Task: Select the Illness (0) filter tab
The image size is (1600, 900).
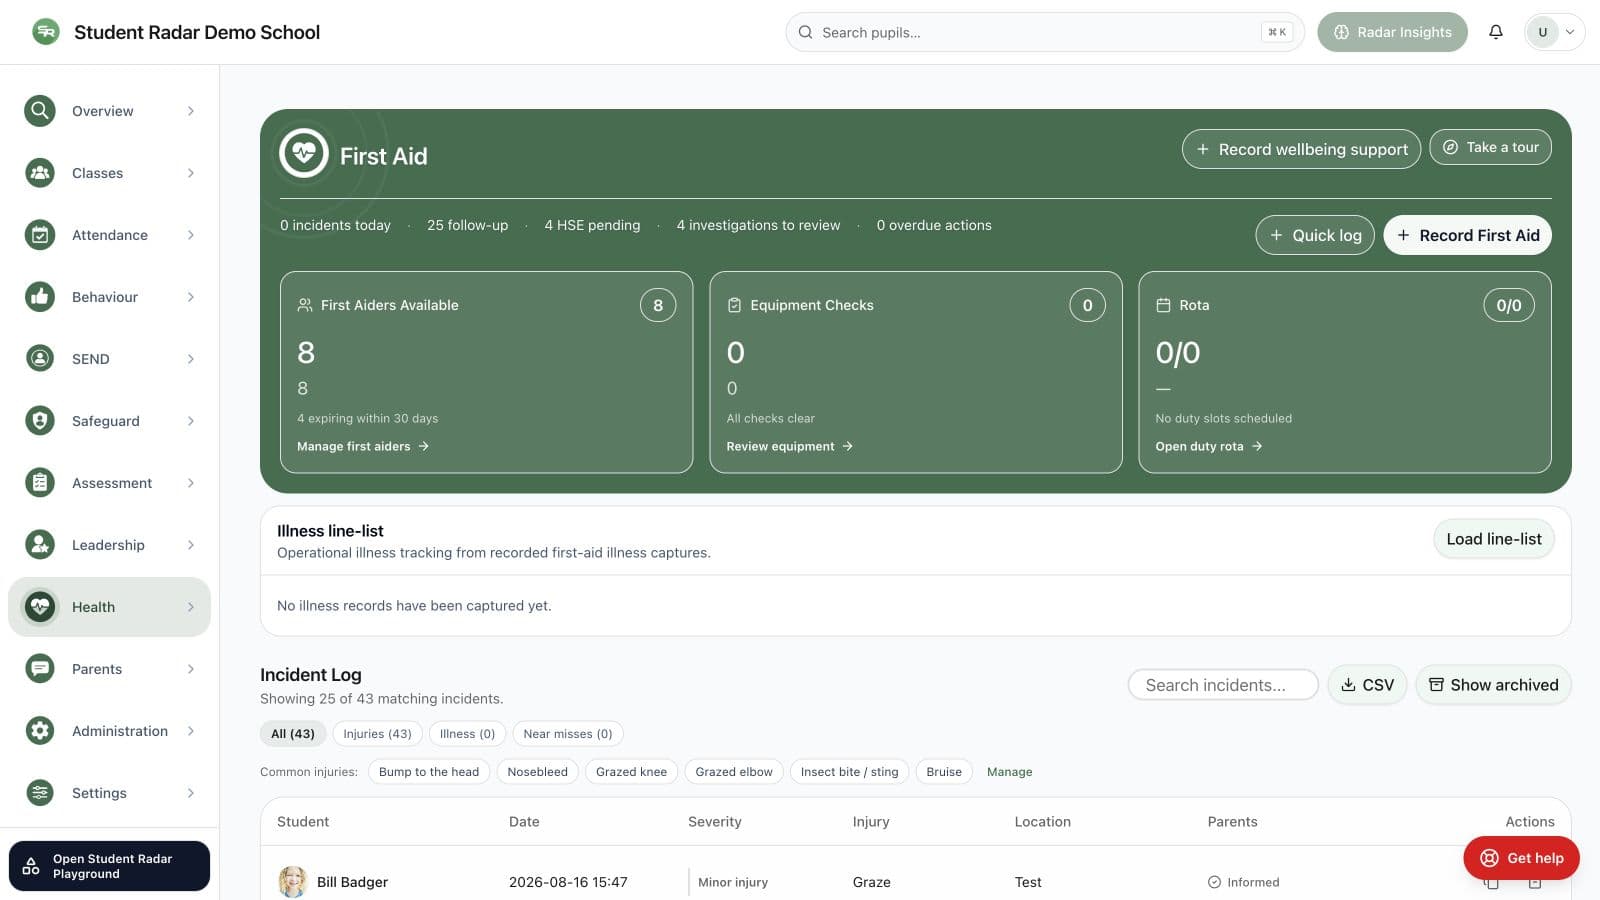Action: (x=467, y=734)
